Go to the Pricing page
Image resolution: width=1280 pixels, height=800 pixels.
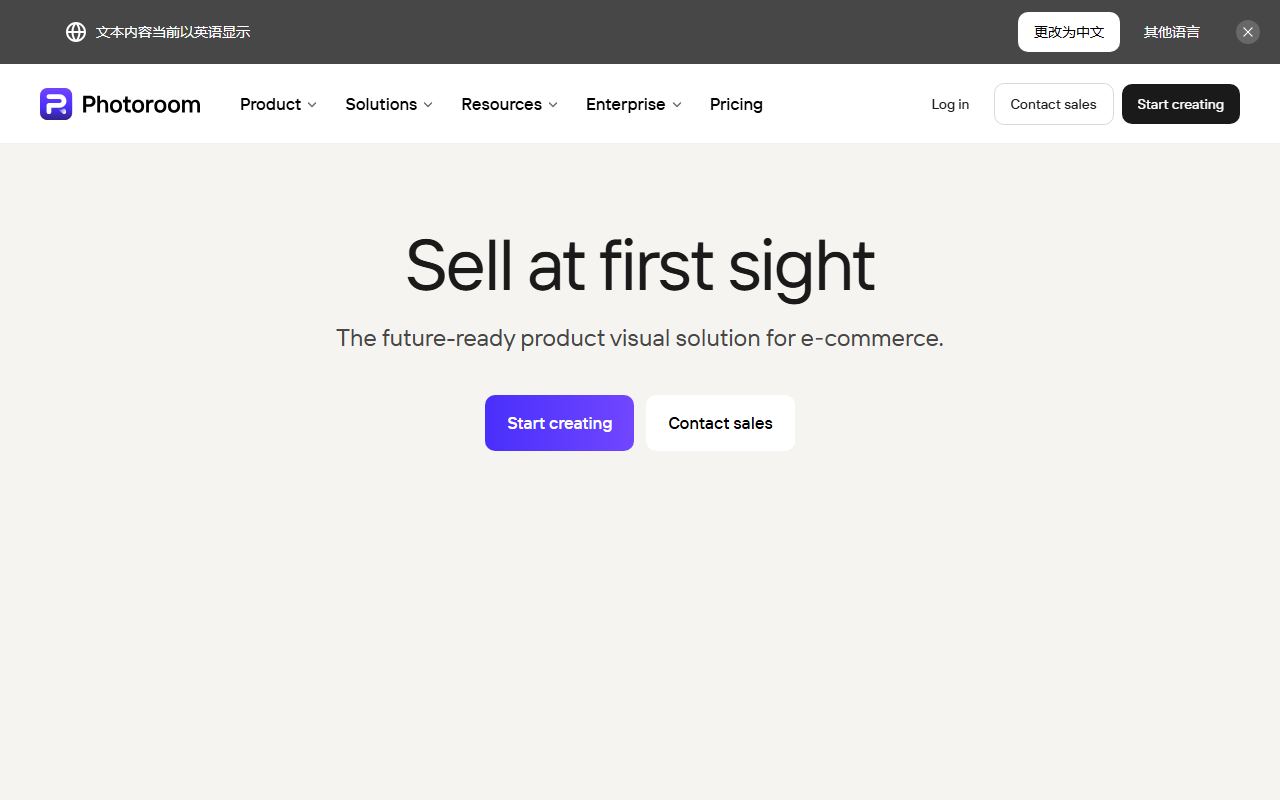pos(736,104)
